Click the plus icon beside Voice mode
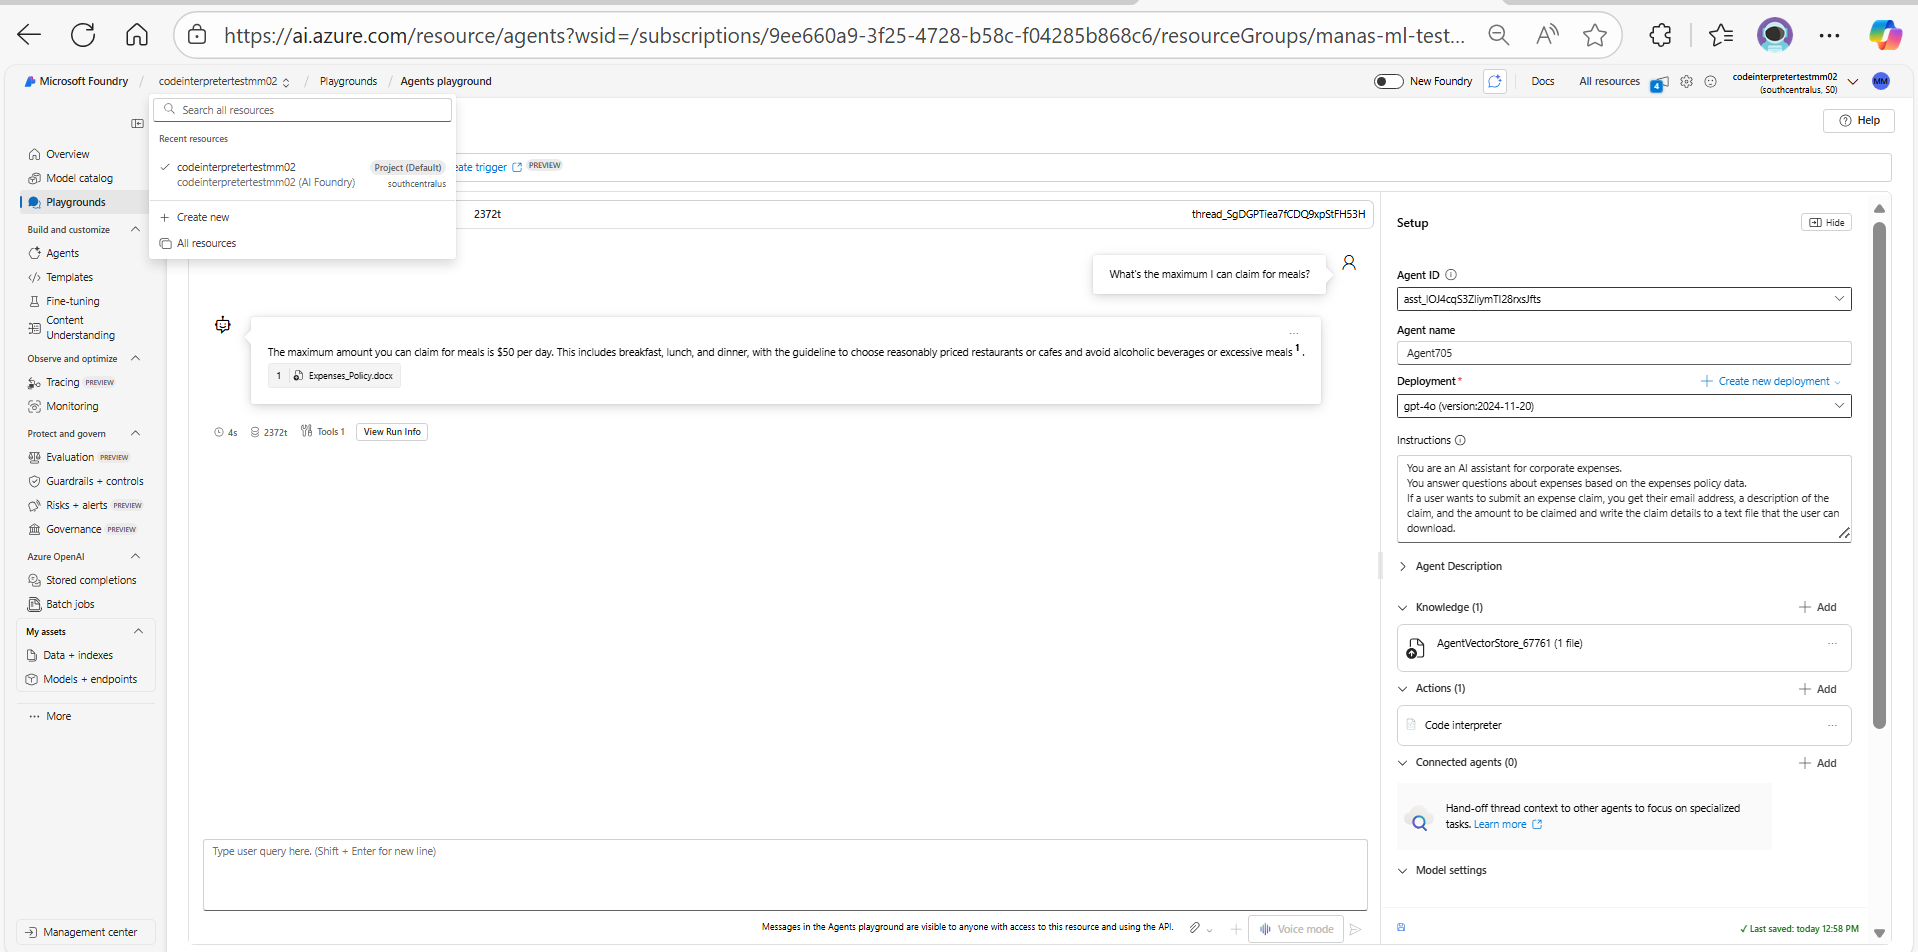 click(1236, 929)
